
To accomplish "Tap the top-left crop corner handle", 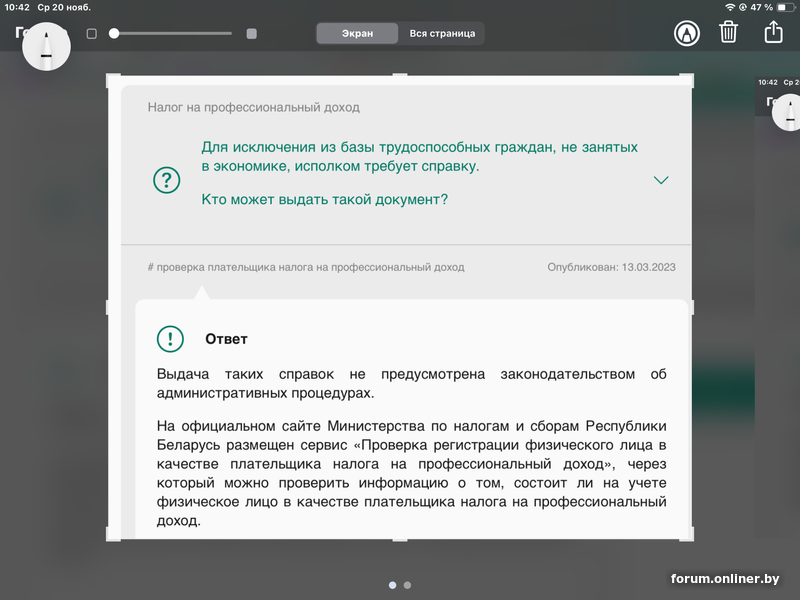I will 113,81.
